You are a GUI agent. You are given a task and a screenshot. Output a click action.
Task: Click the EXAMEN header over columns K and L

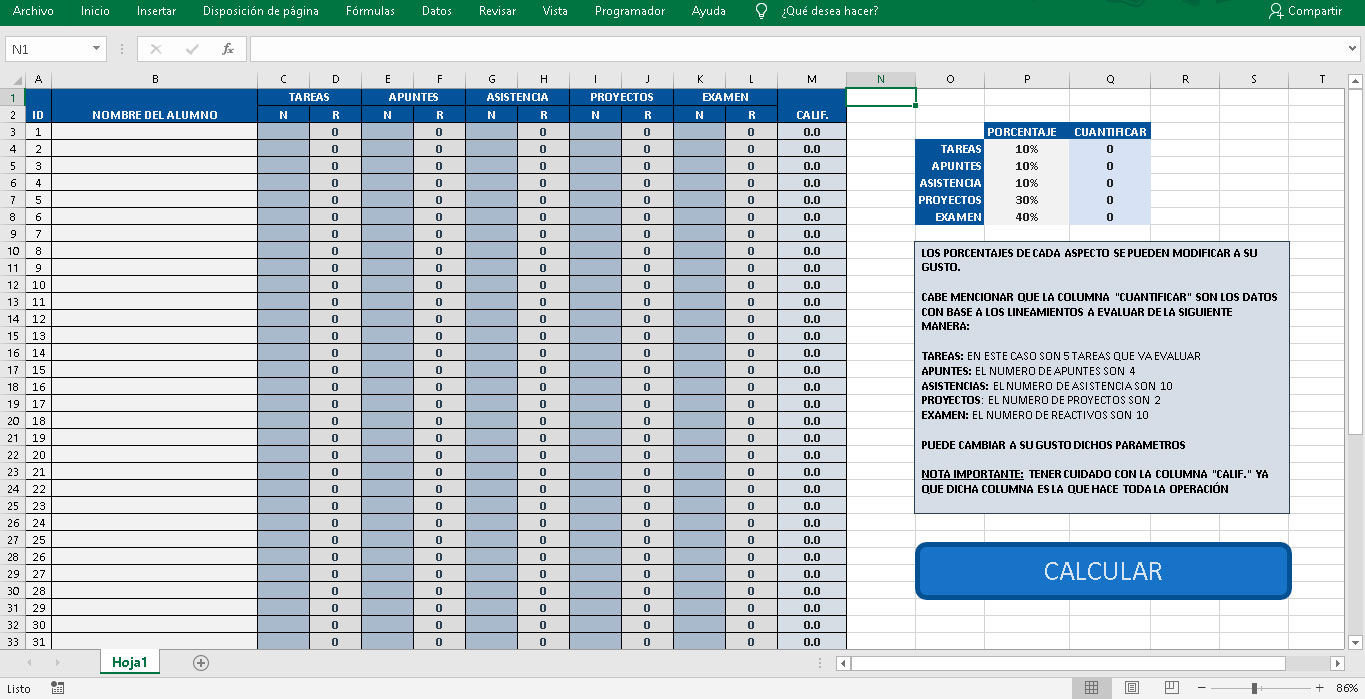click(725, 97)
